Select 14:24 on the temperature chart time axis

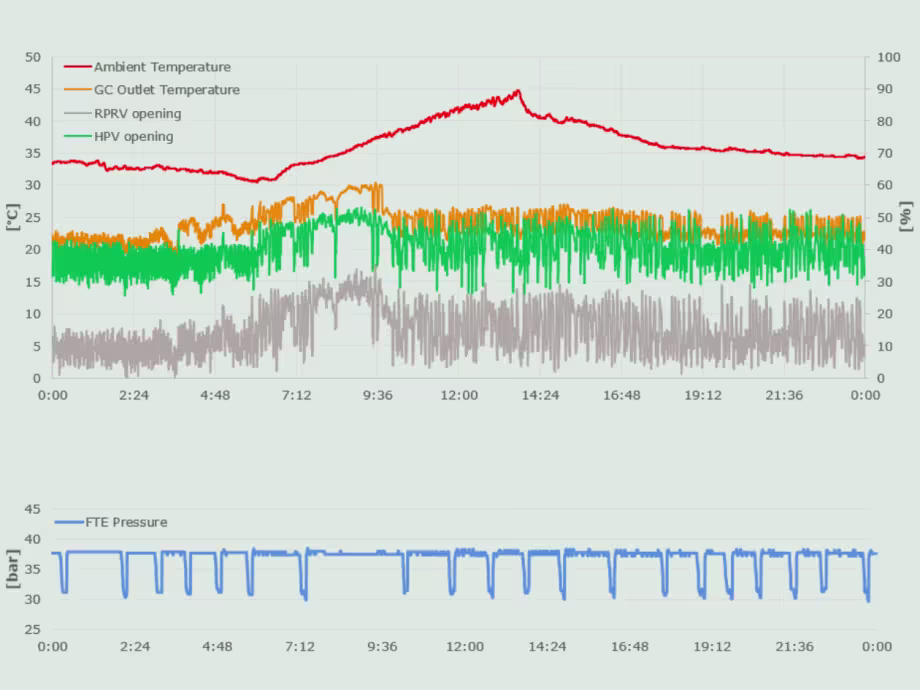(x=540, y=395)
